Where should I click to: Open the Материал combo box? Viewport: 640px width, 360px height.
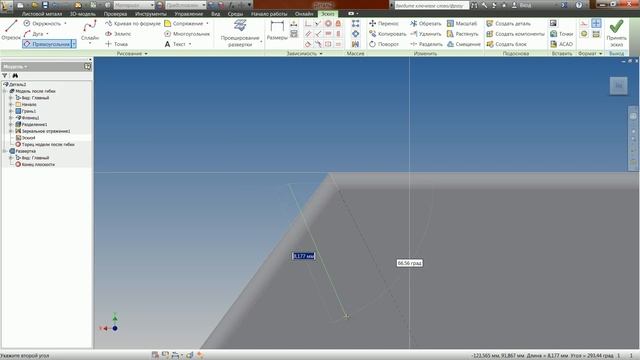134,5
